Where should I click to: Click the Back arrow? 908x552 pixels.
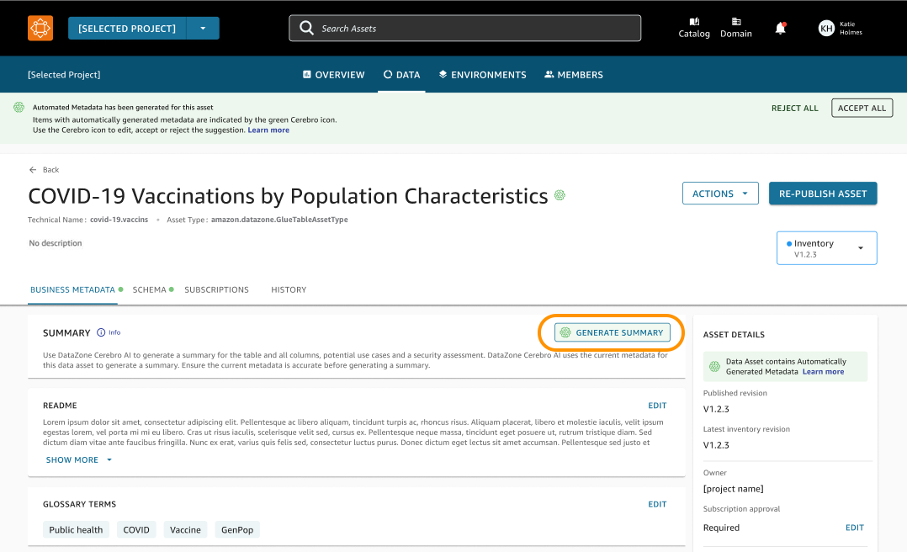[x=34, y=170]
